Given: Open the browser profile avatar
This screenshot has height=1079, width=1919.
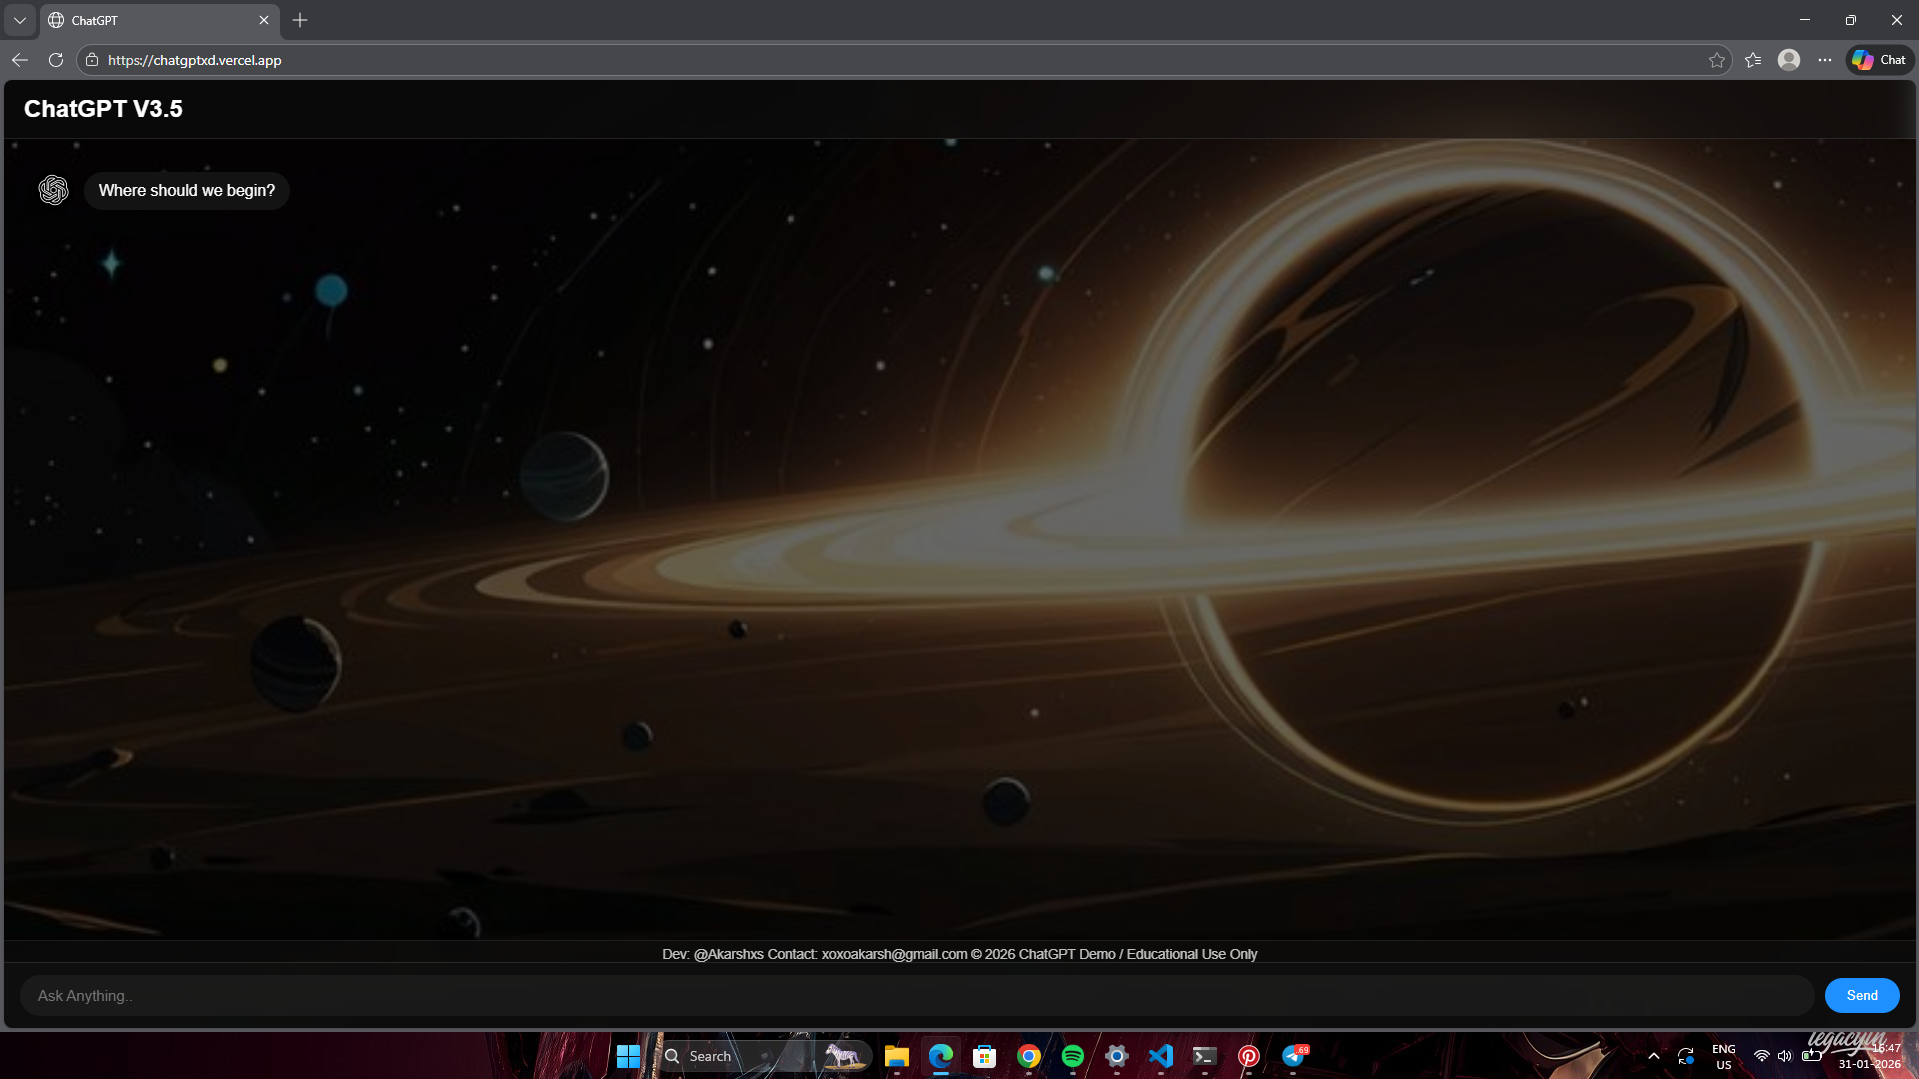Looking at the screenshot, I should click(1789, 60).
